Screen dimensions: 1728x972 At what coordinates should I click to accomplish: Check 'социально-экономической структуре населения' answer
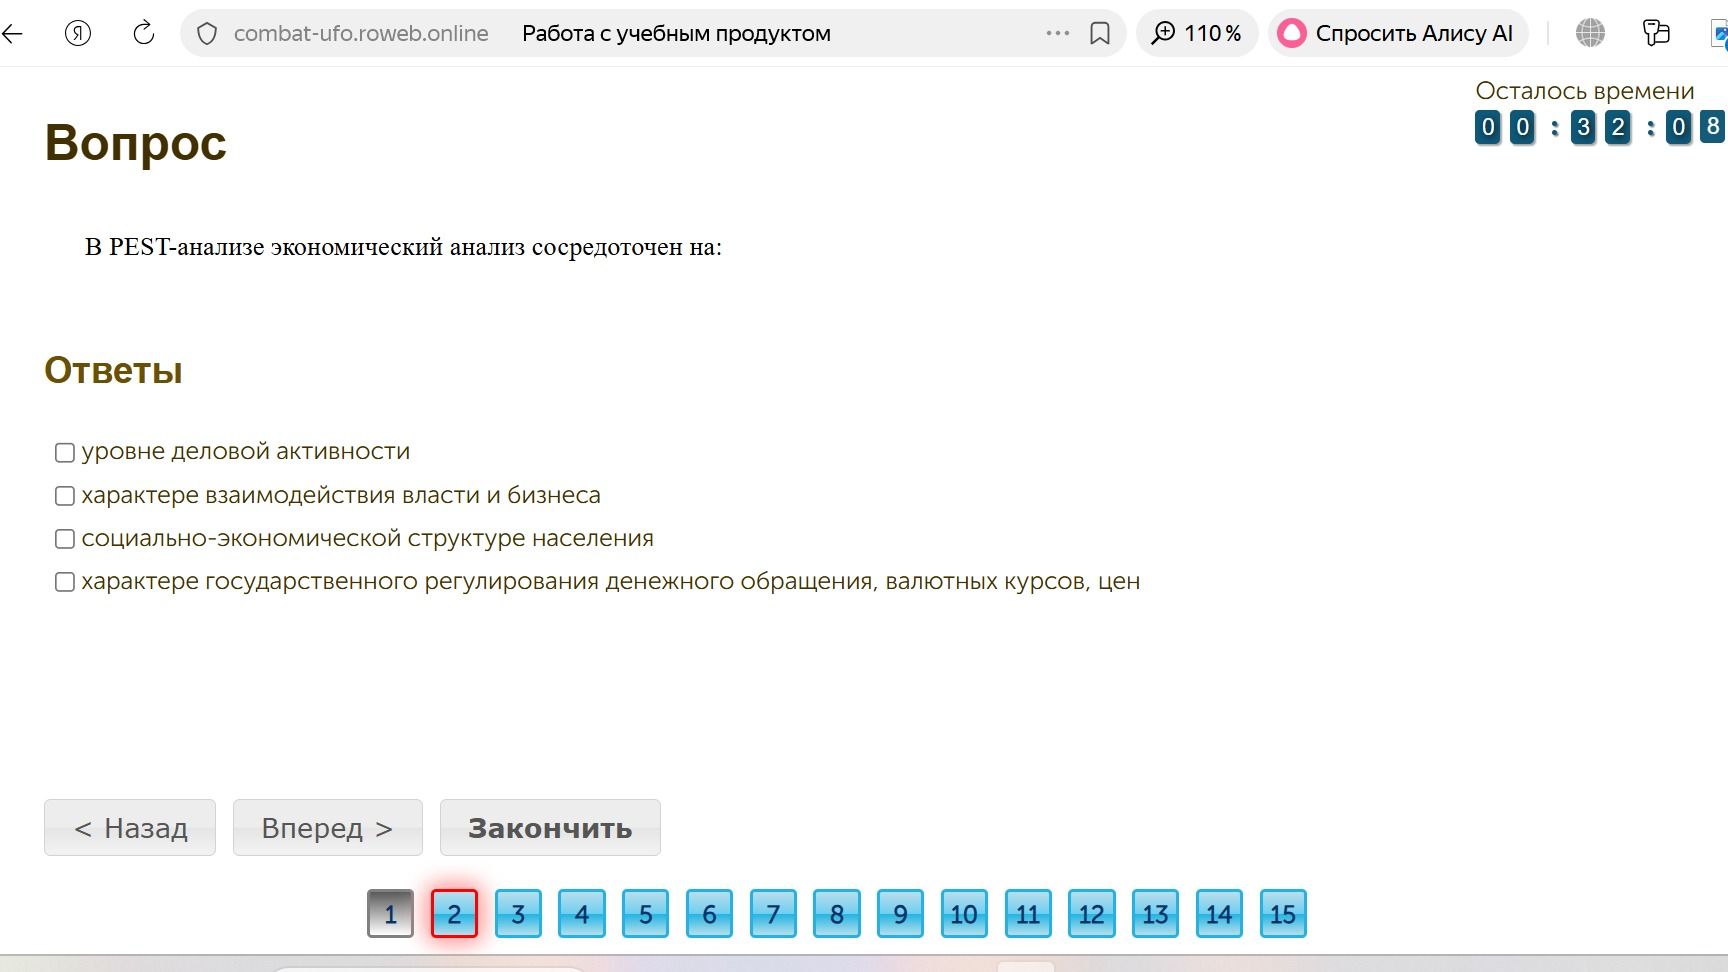(x=65, y=539)
